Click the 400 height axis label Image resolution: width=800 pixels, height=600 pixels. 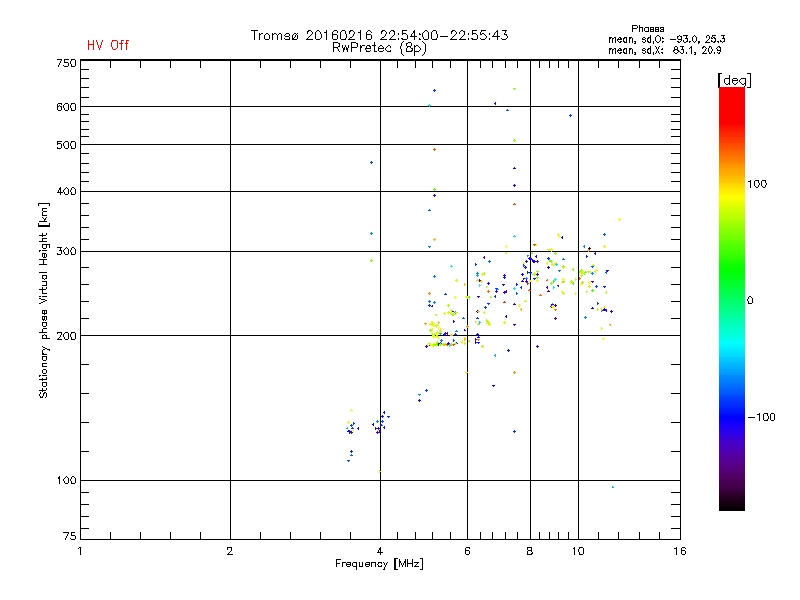[x=66, y=191]
